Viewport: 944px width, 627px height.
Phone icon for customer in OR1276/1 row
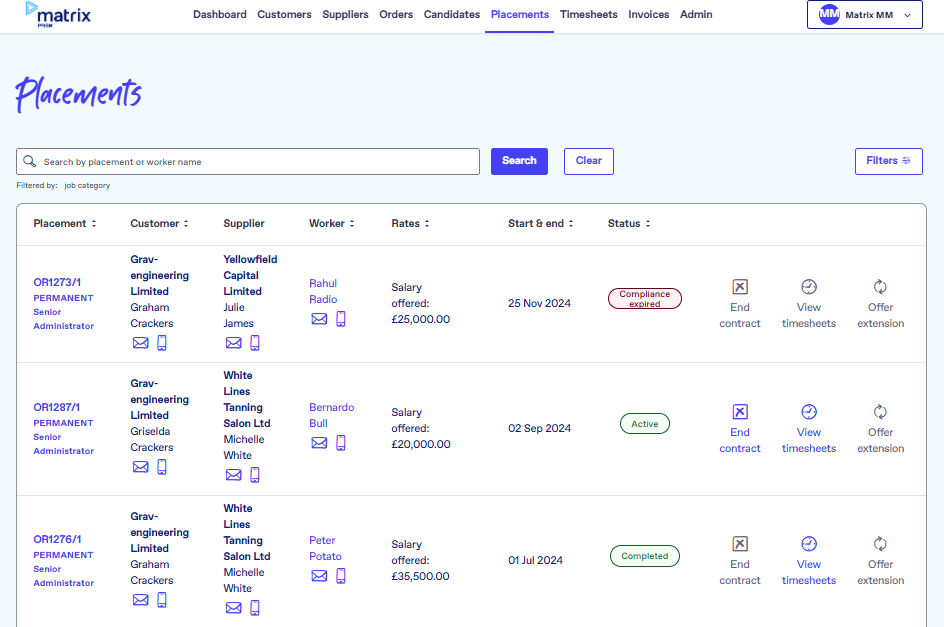click(162, 600)
